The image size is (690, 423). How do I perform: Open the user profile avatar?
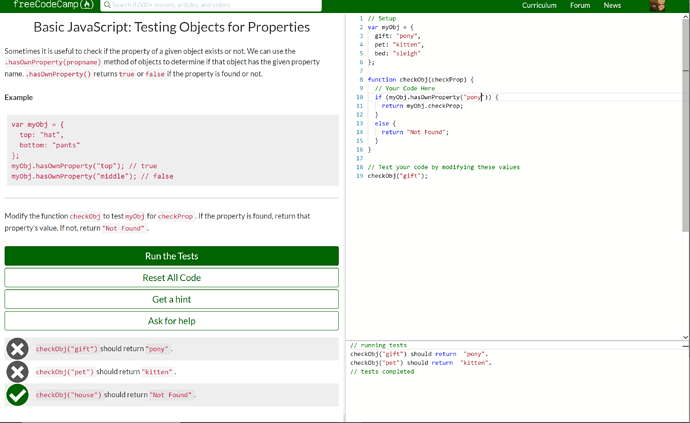coord(657,6)
